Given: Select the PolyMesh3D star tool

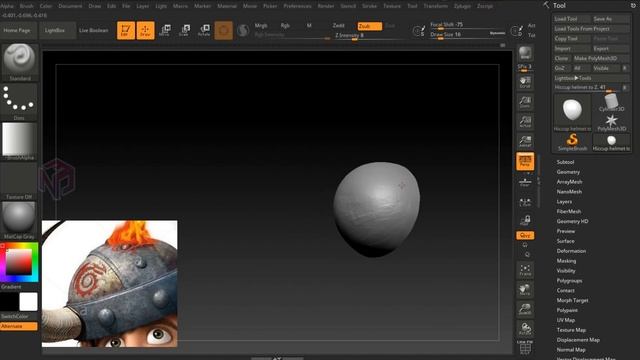Looking at the screenshot, I should (611, 122).
